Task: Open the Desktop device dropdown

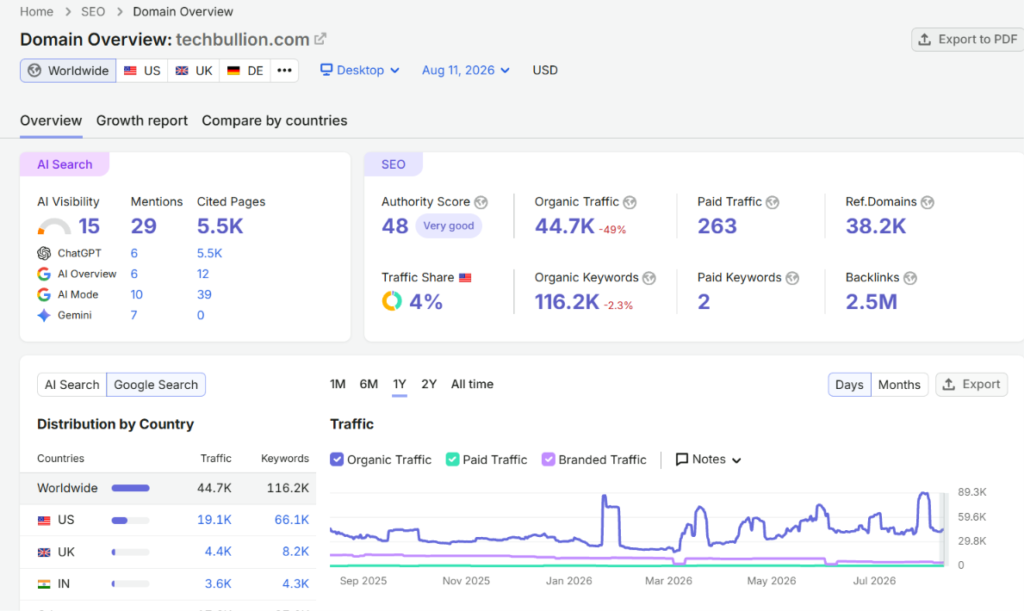Action: click(360, 70)
